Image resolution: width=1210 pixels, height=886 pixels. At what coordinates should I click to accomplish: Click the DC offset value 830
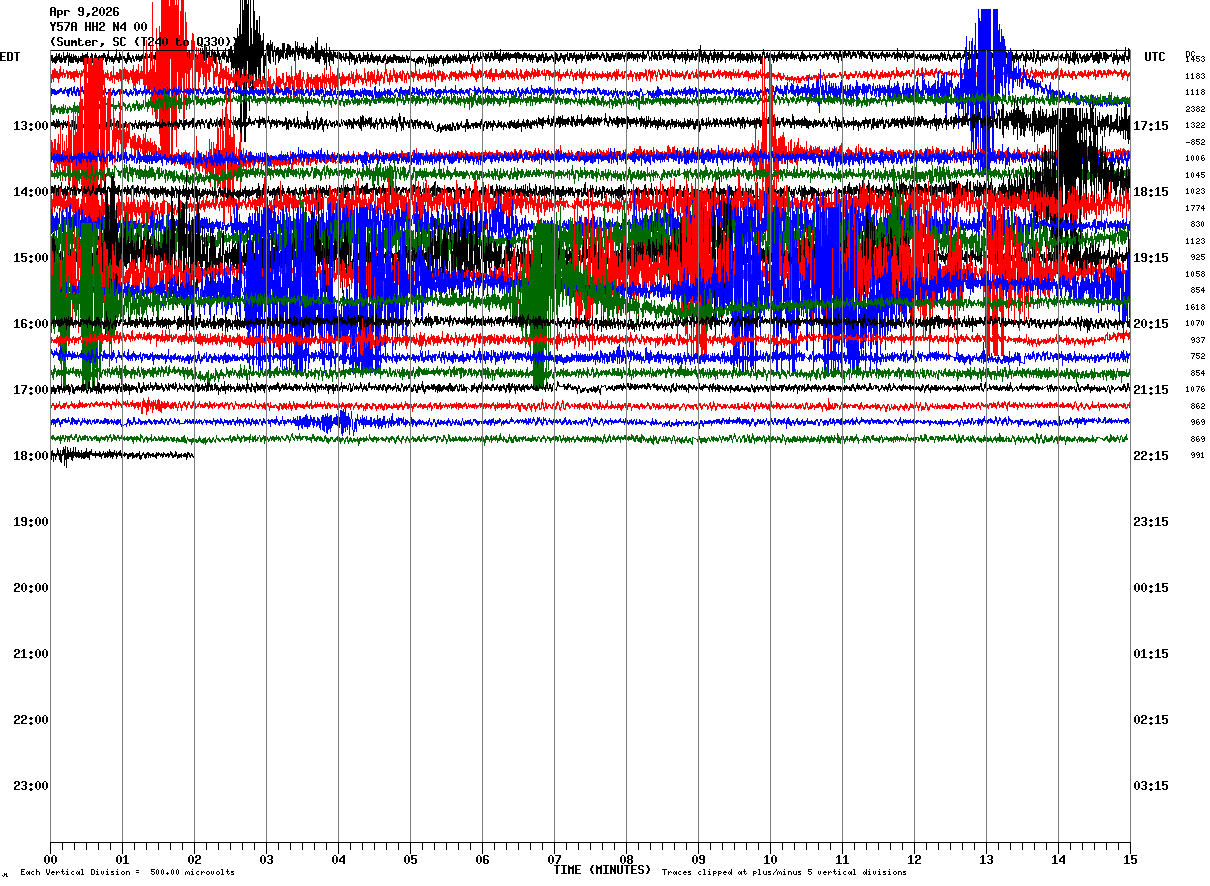tap(1197, 225)
